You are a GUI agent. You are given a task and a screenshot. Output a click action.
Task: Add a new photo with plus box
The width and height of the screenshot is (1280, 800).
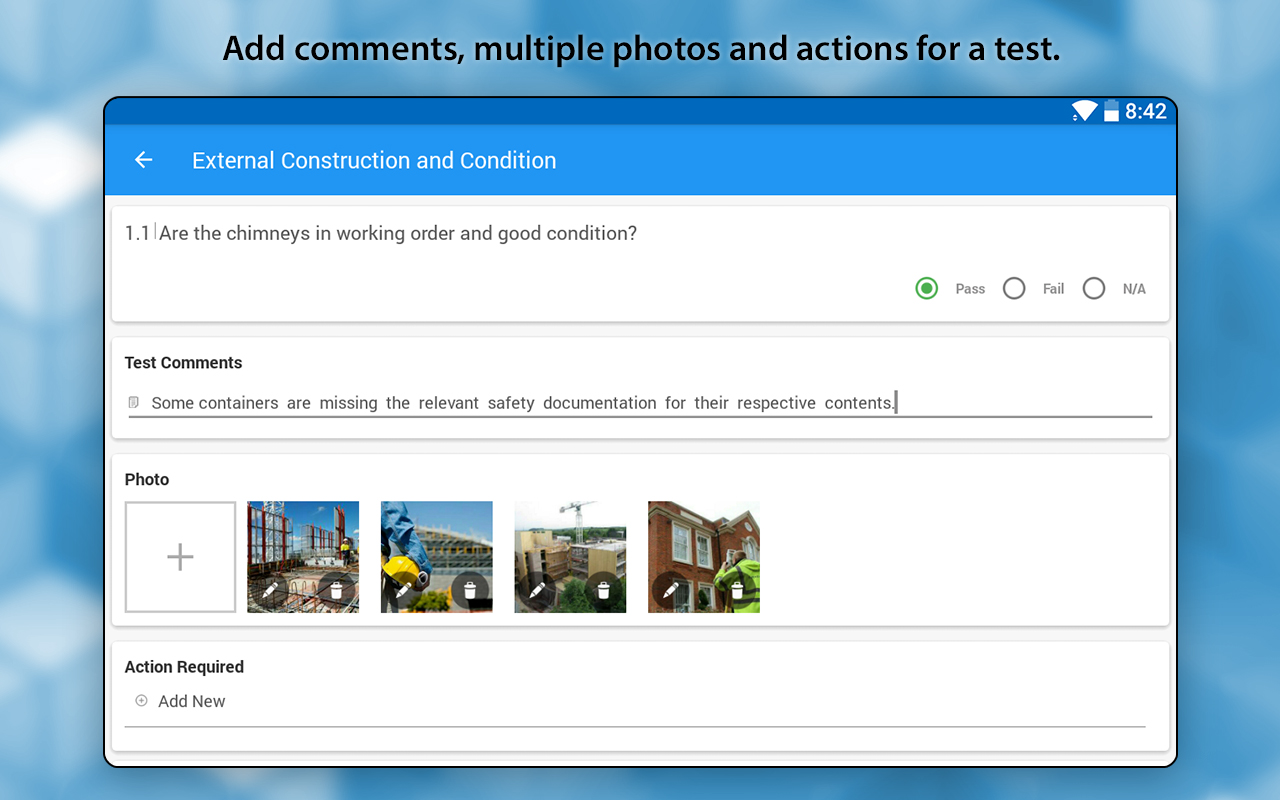(x=180, y=557)
